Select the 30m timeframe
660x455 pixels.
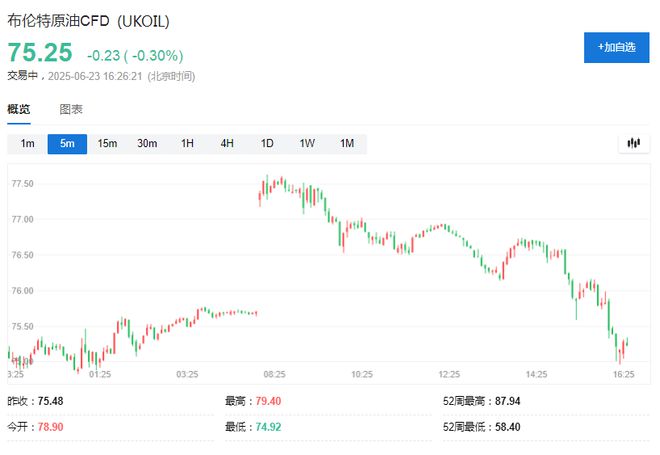coord(147,144)
